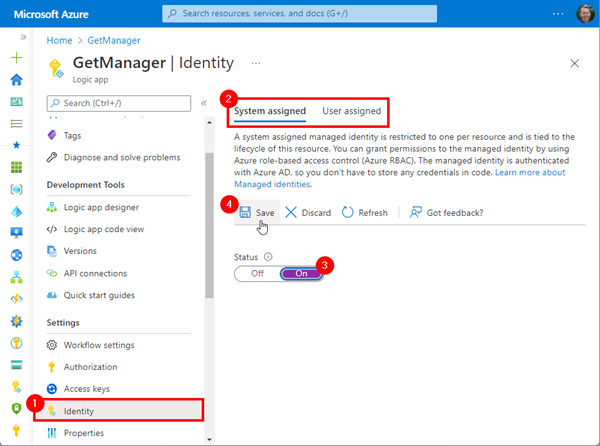Click the Status info icon
The width and height of the screenshot is (600, 446).
click(268, 257)
